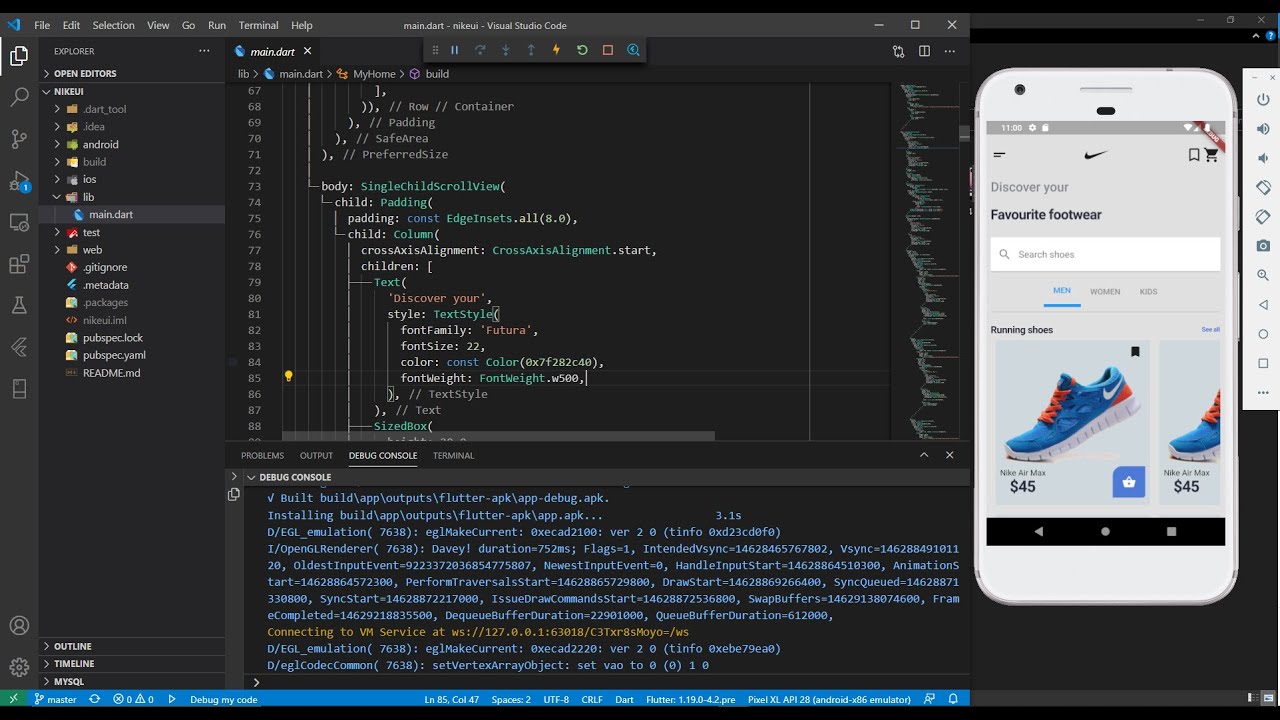Click the emulator camera screenshot button
Viewport: 1280px width, 720px height.
point(1263,245)
